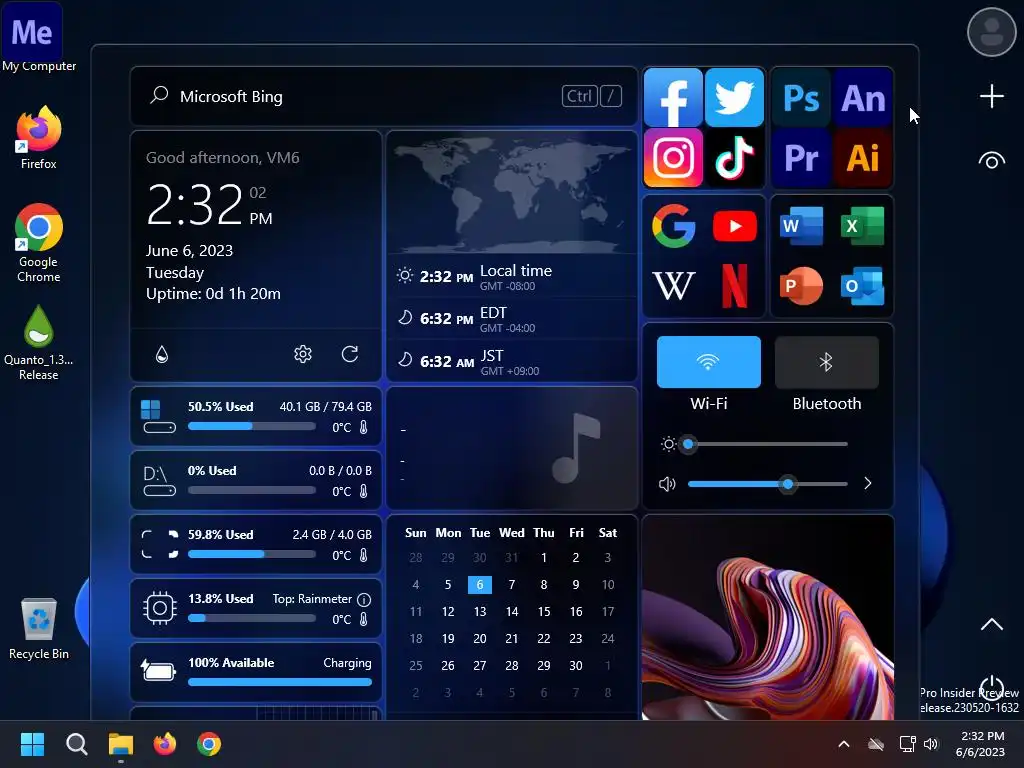Launch PowerPoint from the widget
Viewport: 1024px width, 768px height.
[x=801, y=286]
